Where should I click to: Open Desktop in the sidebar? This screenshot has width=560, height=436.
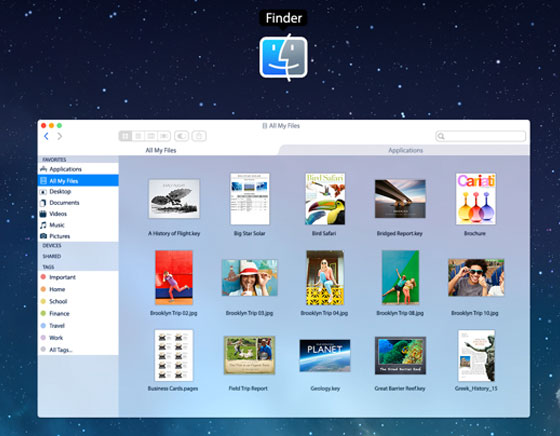[78, 191]
